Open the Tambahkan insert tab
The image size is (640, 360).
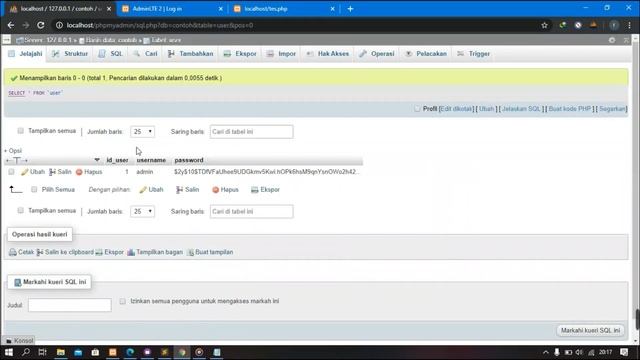[191, 54]
